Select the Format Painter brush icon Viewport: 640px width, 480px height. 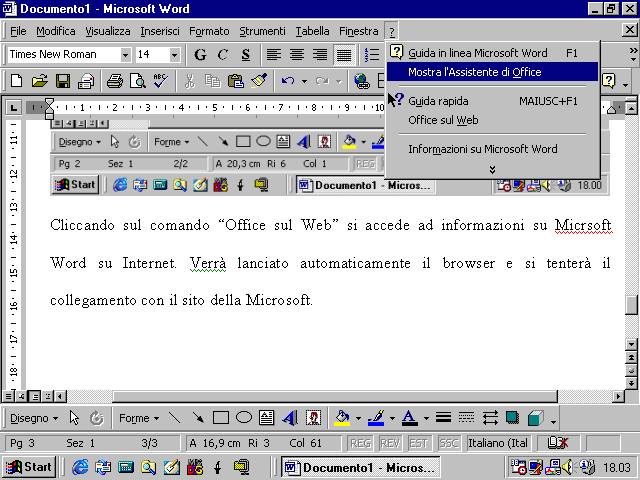pos(259,80)
